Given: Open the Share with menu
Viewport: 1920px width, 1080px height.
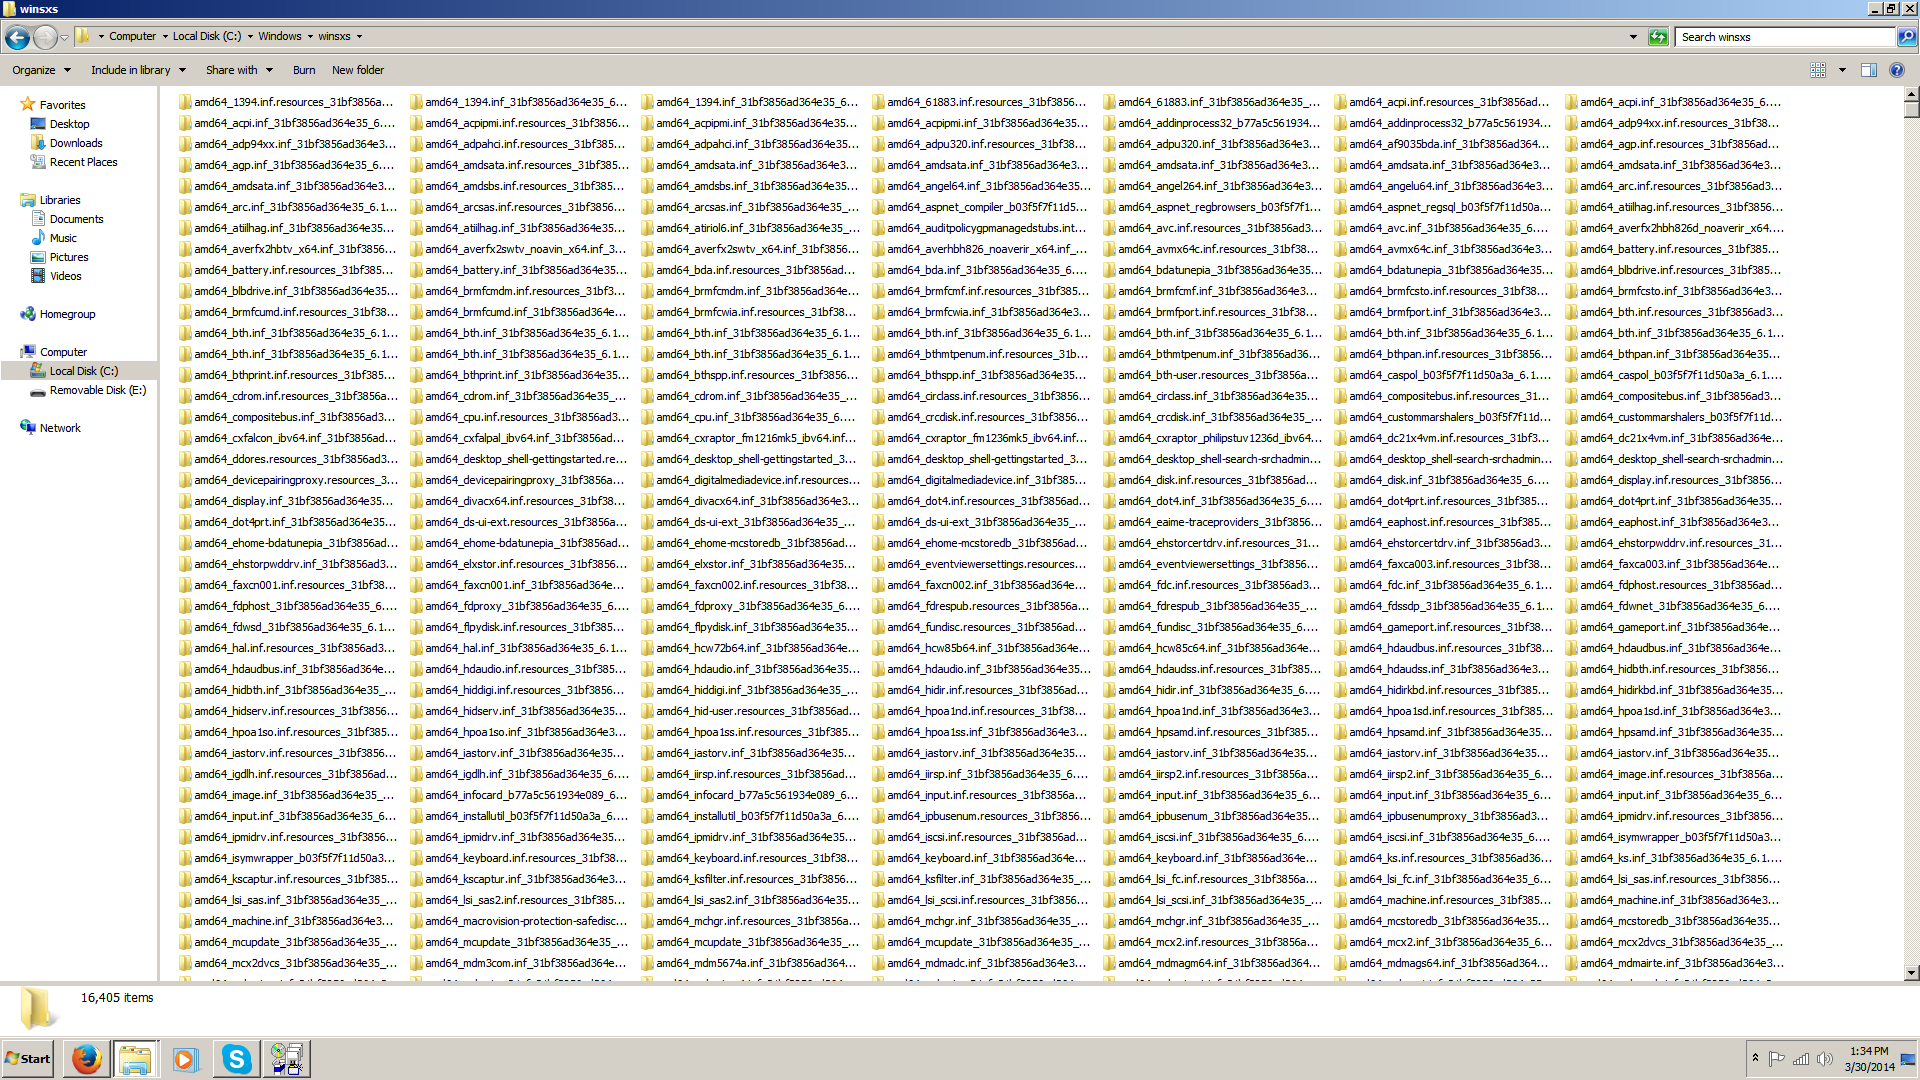Looking at the screenshot, I should coord(239,70).
